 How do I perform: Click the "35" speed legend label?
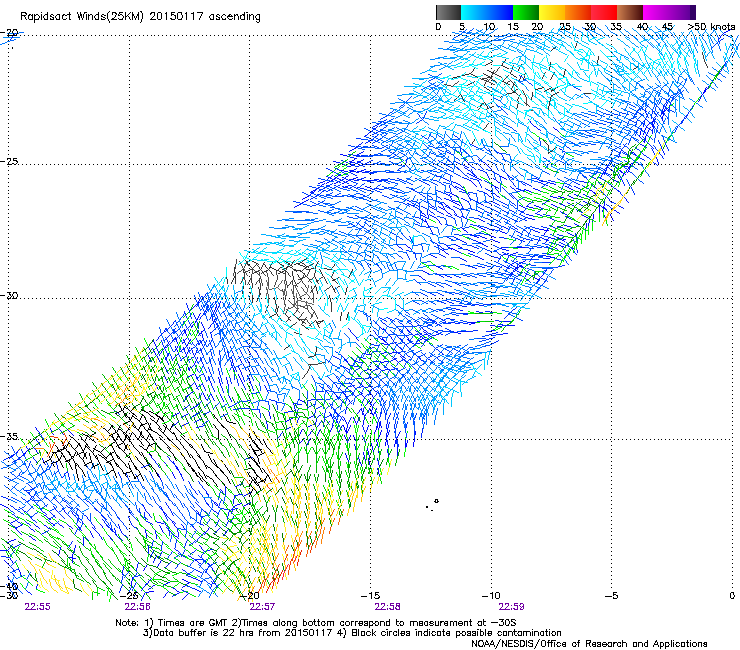(616, 27)
